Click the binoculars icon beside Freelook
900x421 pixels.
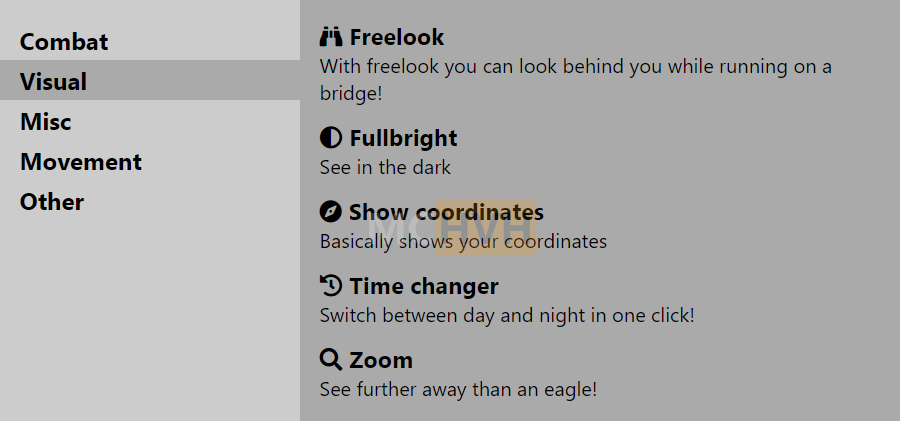[331, 38]
